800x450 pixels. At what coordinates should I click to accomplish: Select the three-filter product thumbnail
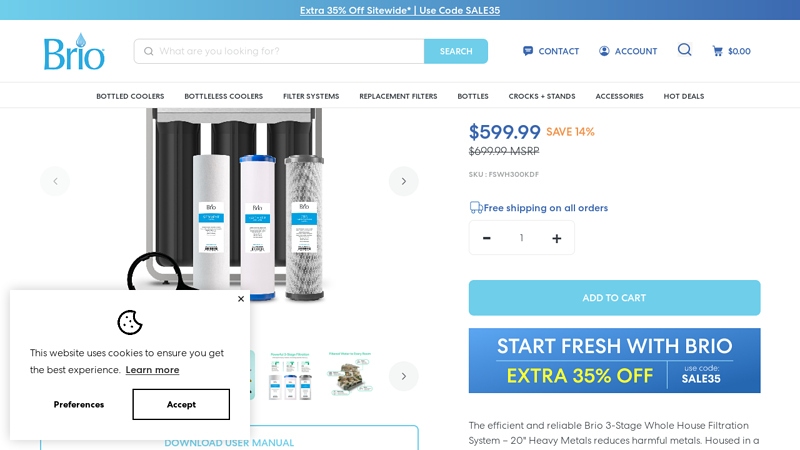(290, 376)
